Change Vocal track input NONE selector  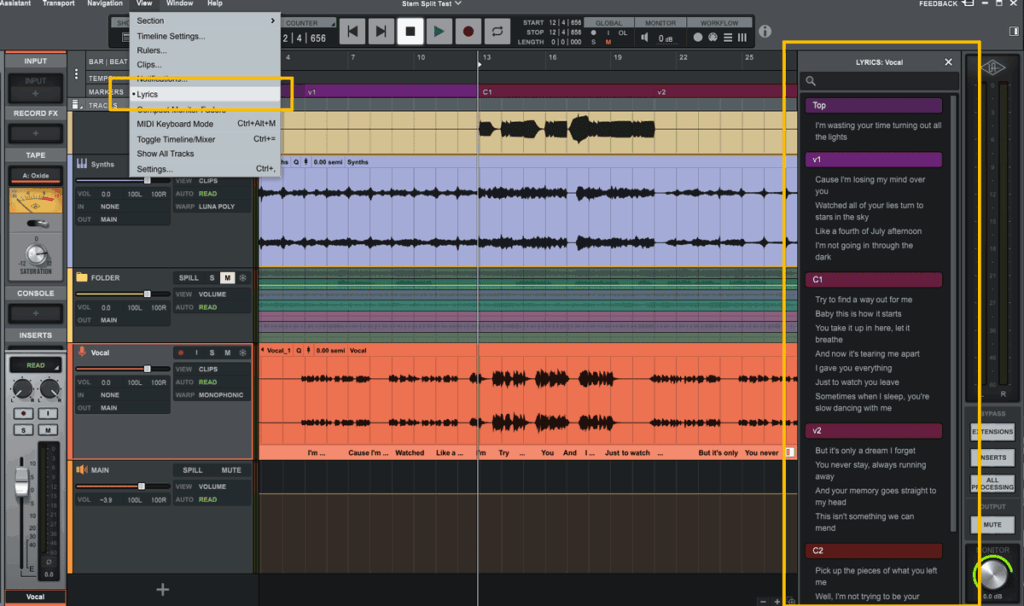pos(110,395)
